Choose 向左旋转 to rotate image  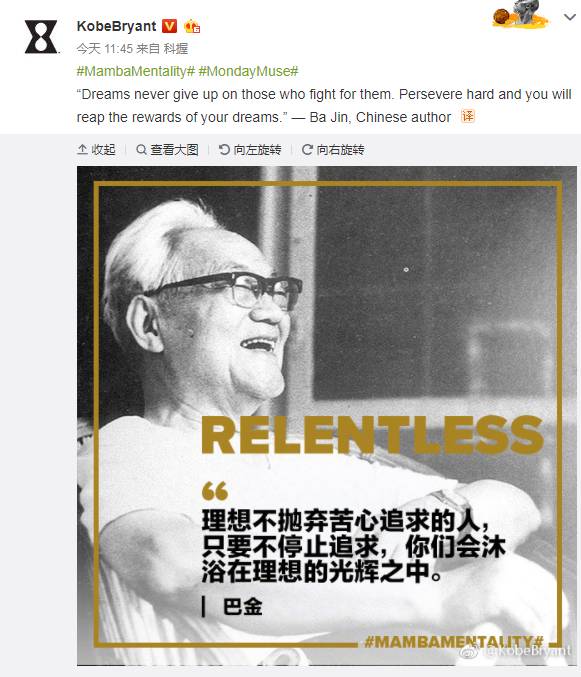(x=257, y=150)
